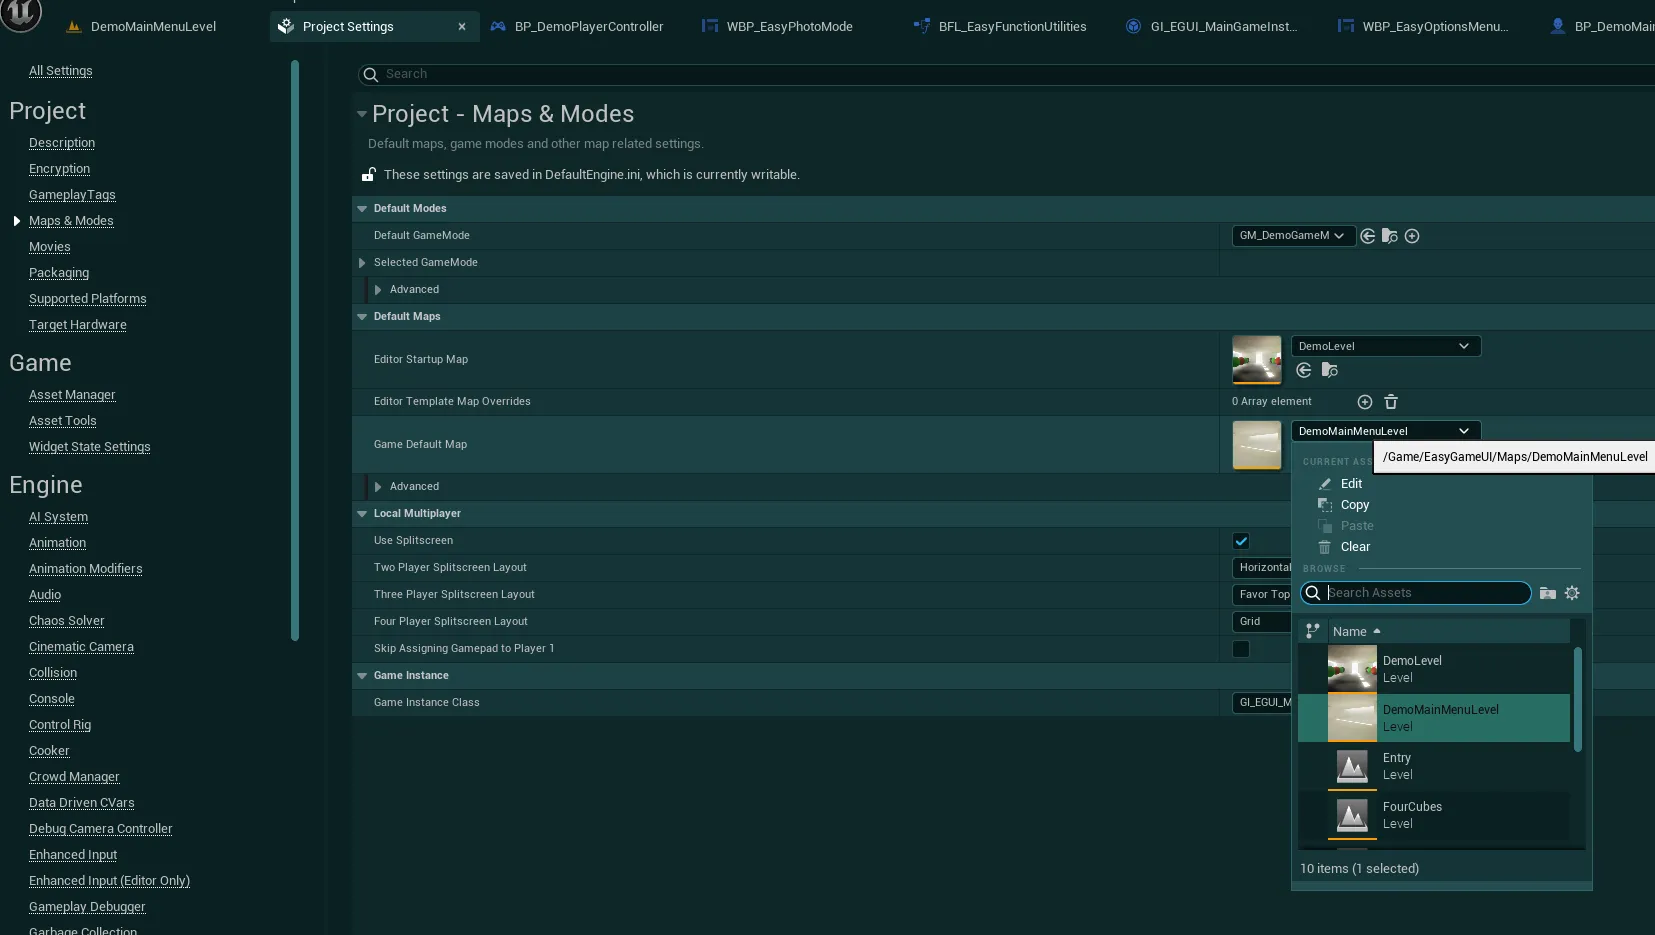
Task: Open the Packaging settings page
Action: pyautogui.click(x=59, y=273)
